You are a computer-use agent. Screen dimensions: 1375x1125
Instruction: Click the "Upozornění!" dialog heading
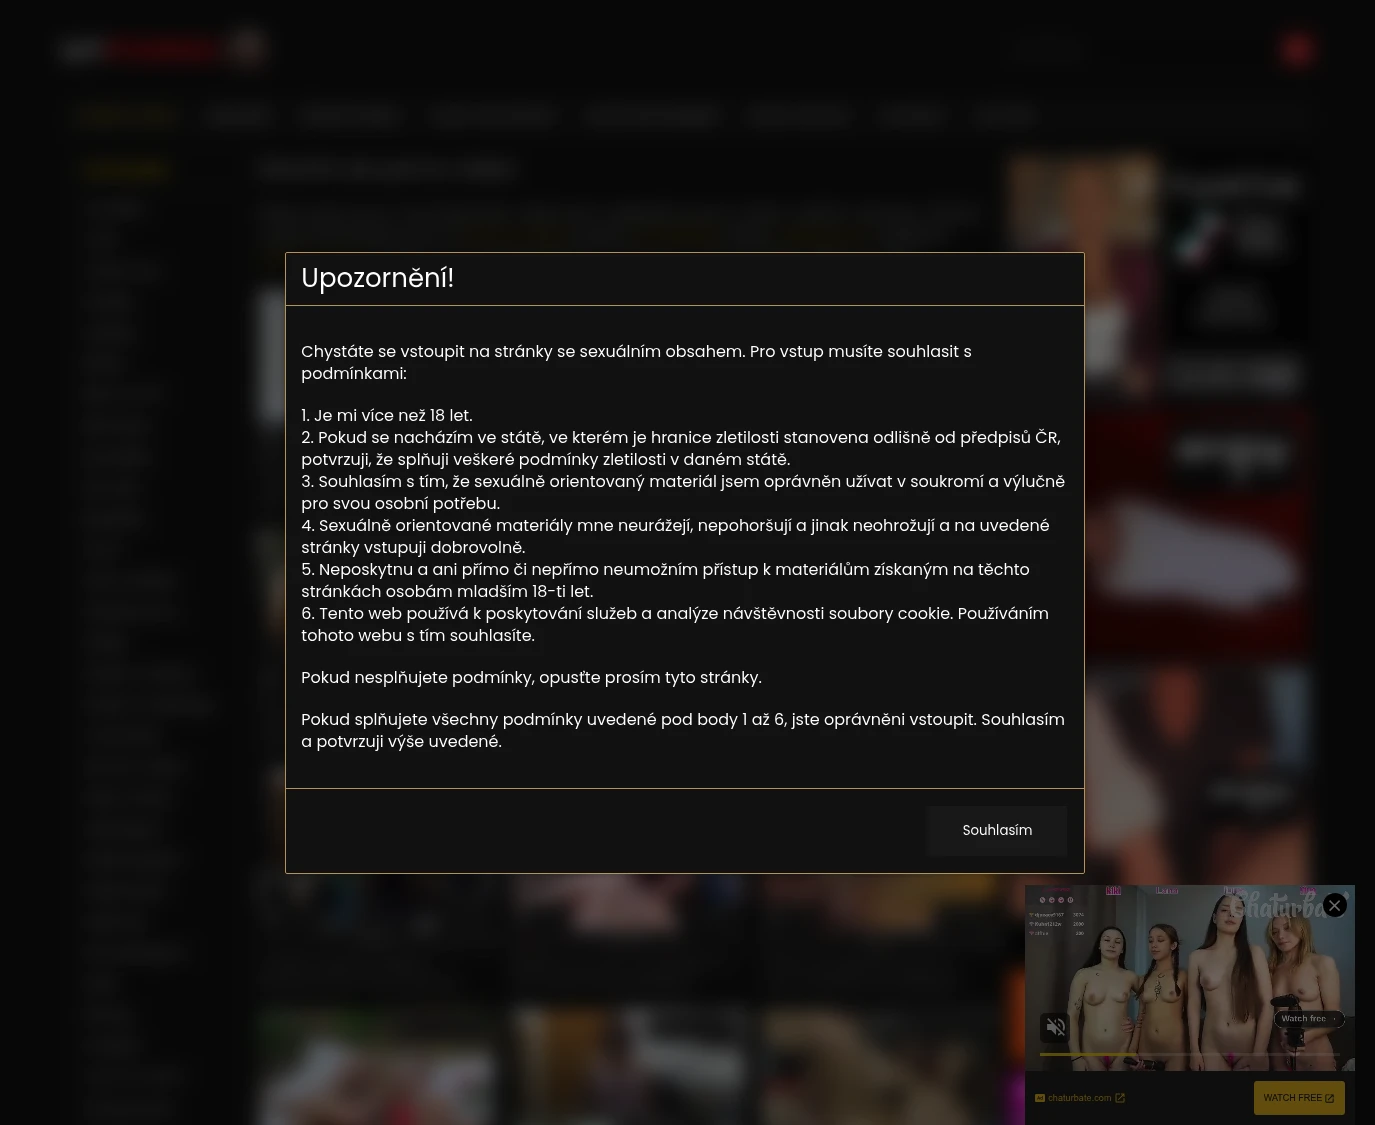[377, 278]
